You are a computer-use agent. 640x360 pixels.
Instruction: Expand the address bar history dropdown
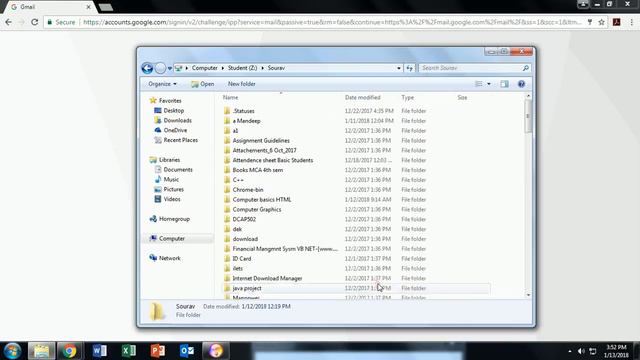point(399,68)
